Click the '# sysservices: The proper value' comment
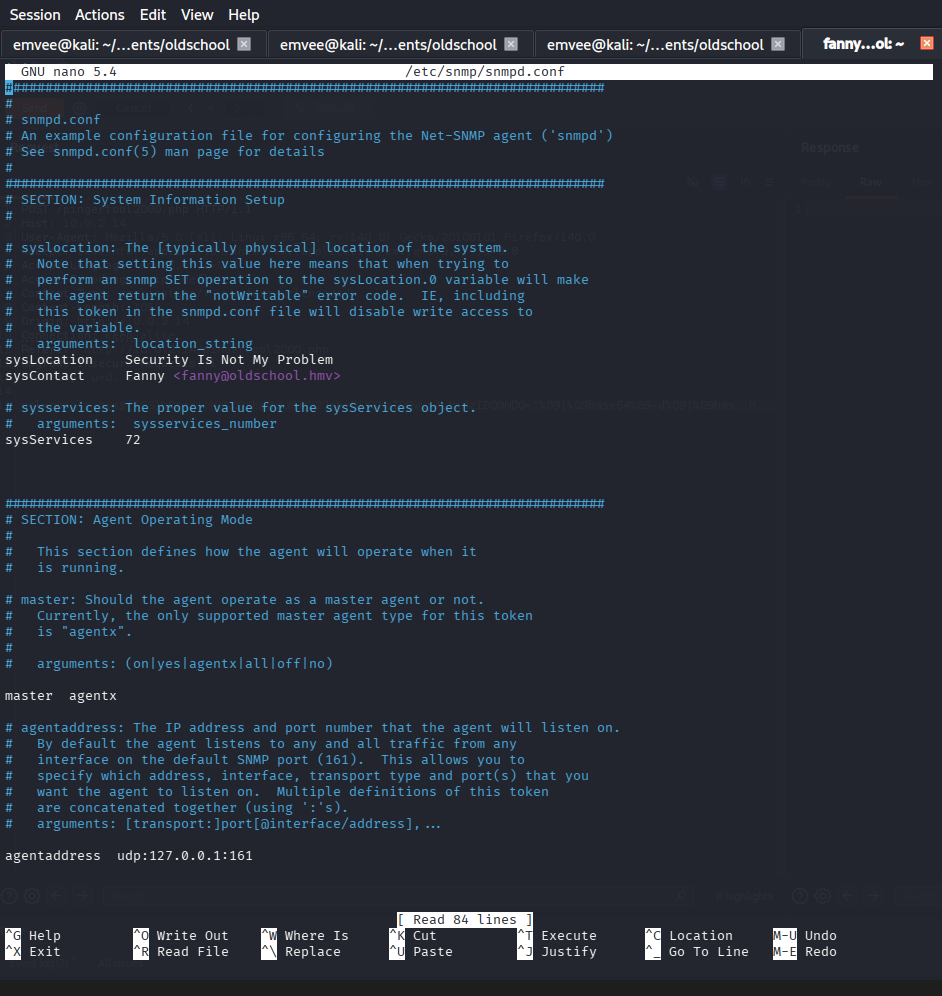Screen dimensions: 942x996 coord(241,408)
